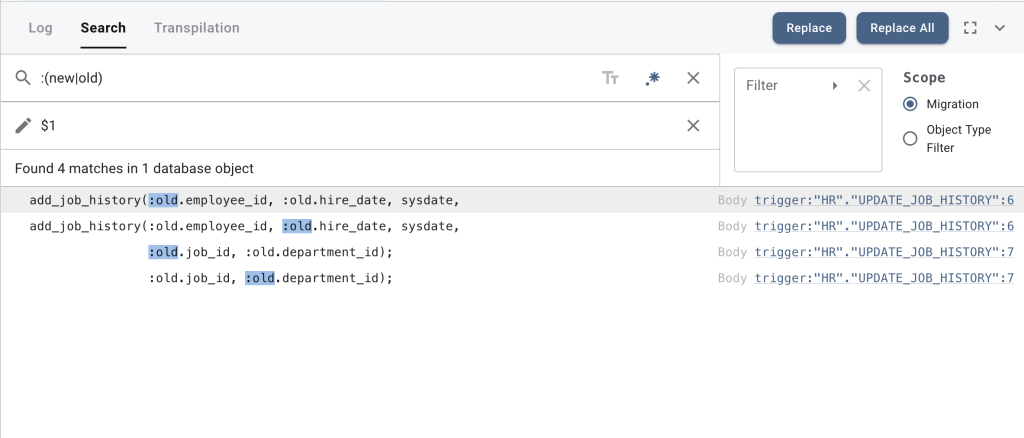1024x438 pixels.
Task: Expand the Filter arrow
Action: 835,86
